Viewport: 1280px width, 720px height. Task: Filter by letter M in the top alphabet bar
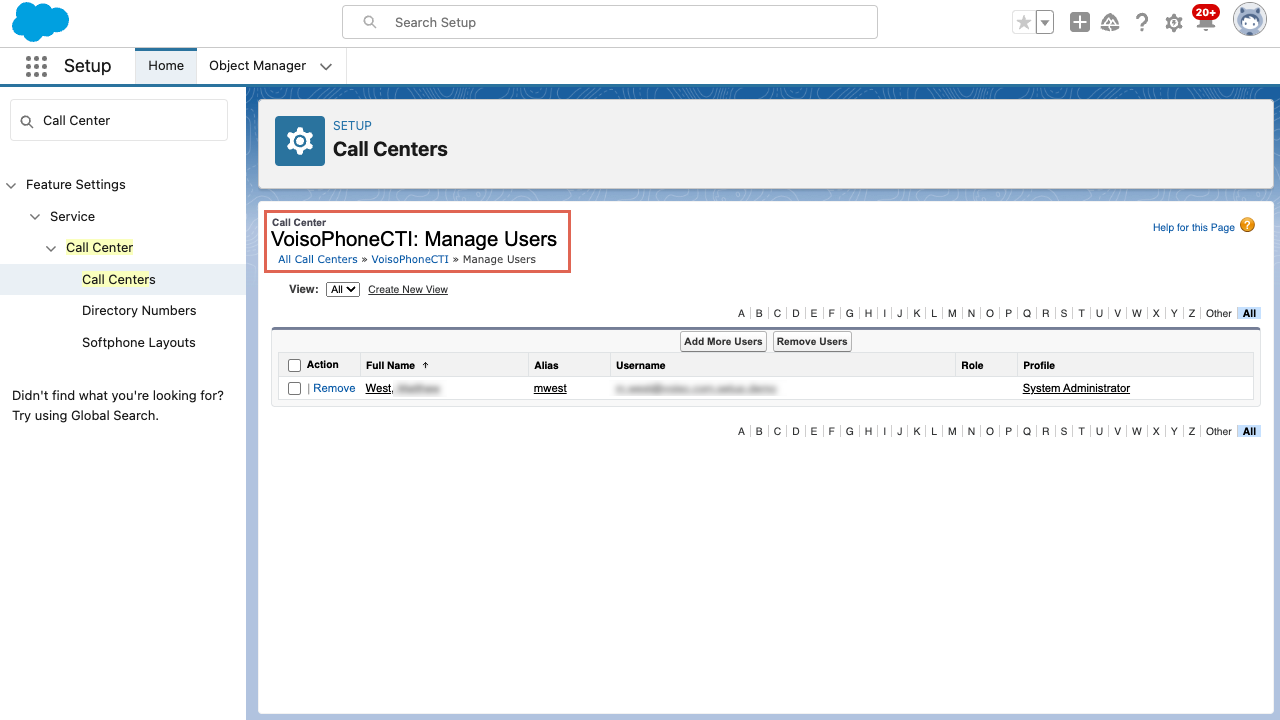click(x=952, y=313)
